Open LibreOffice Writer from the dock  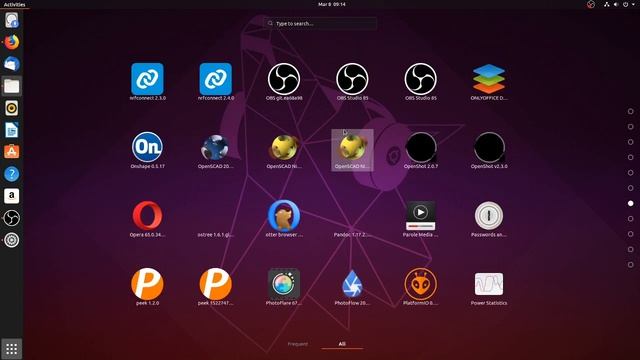pos(11,130)
